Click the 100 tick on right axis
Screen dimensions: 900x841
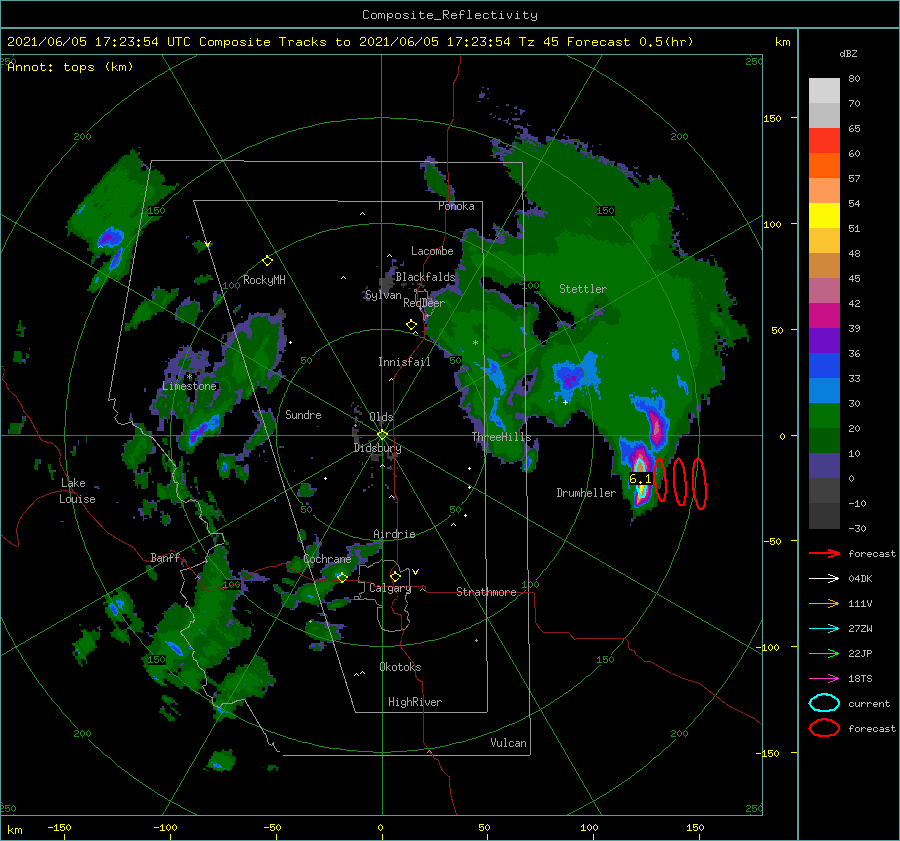(772, 224)
